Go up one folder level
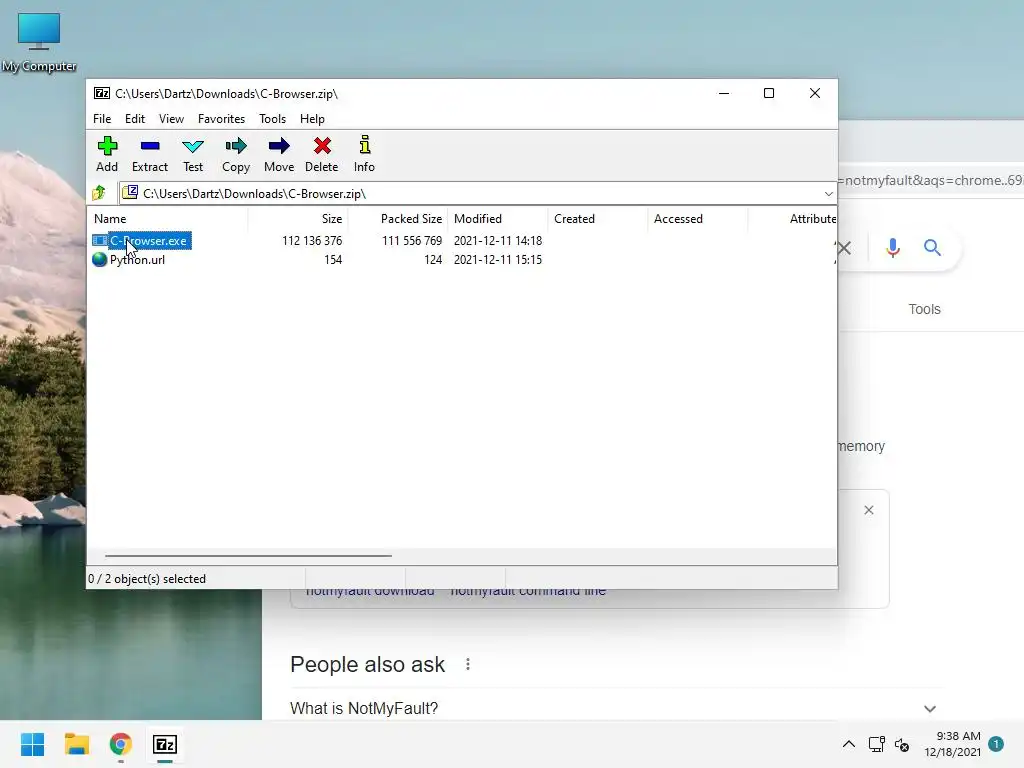Image resolution: width=1024 pixels, height=768 pixels. (x=99, y=193)
